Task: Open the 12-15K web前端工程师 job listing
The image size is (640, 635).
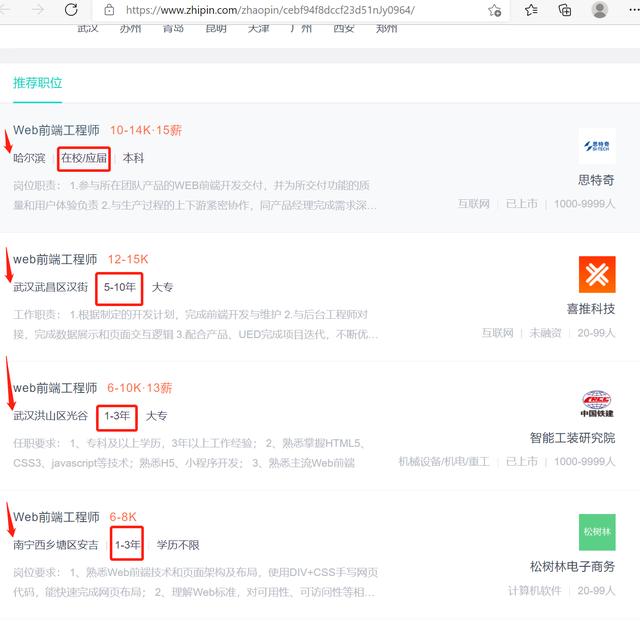Action: point(56,259)
